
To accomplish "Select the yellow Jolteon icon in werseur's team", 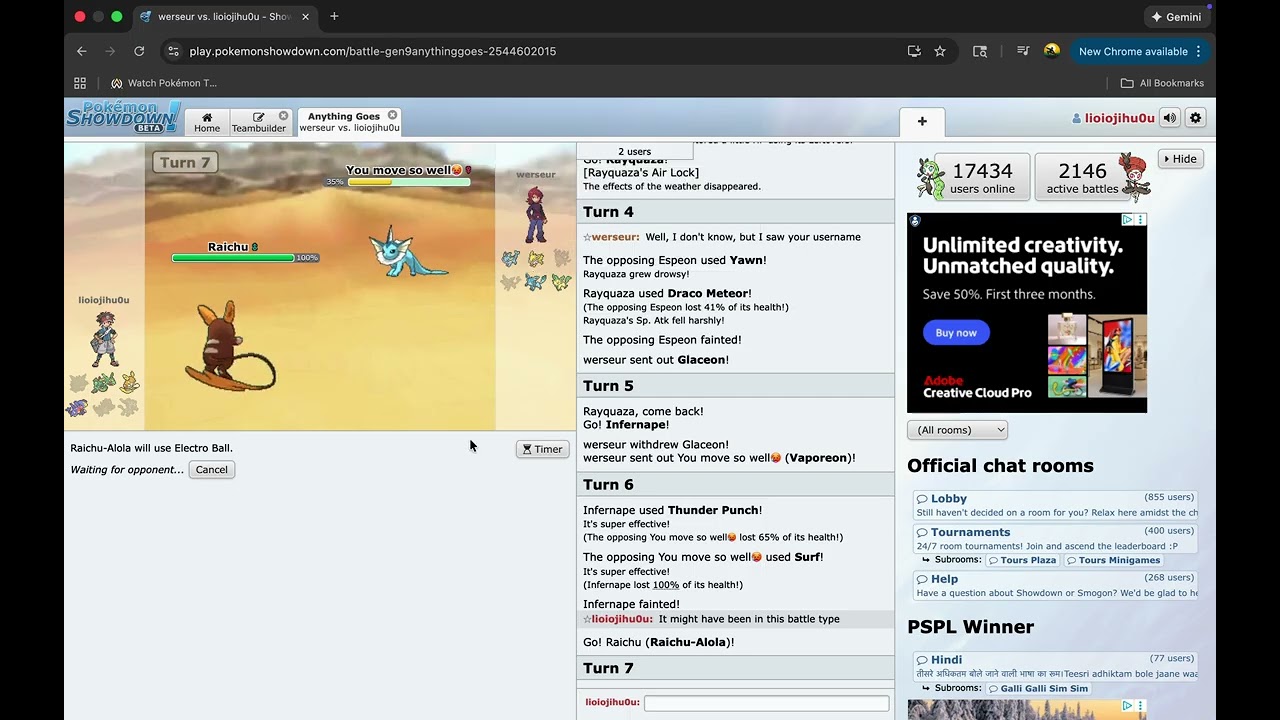I will (536, 259).
